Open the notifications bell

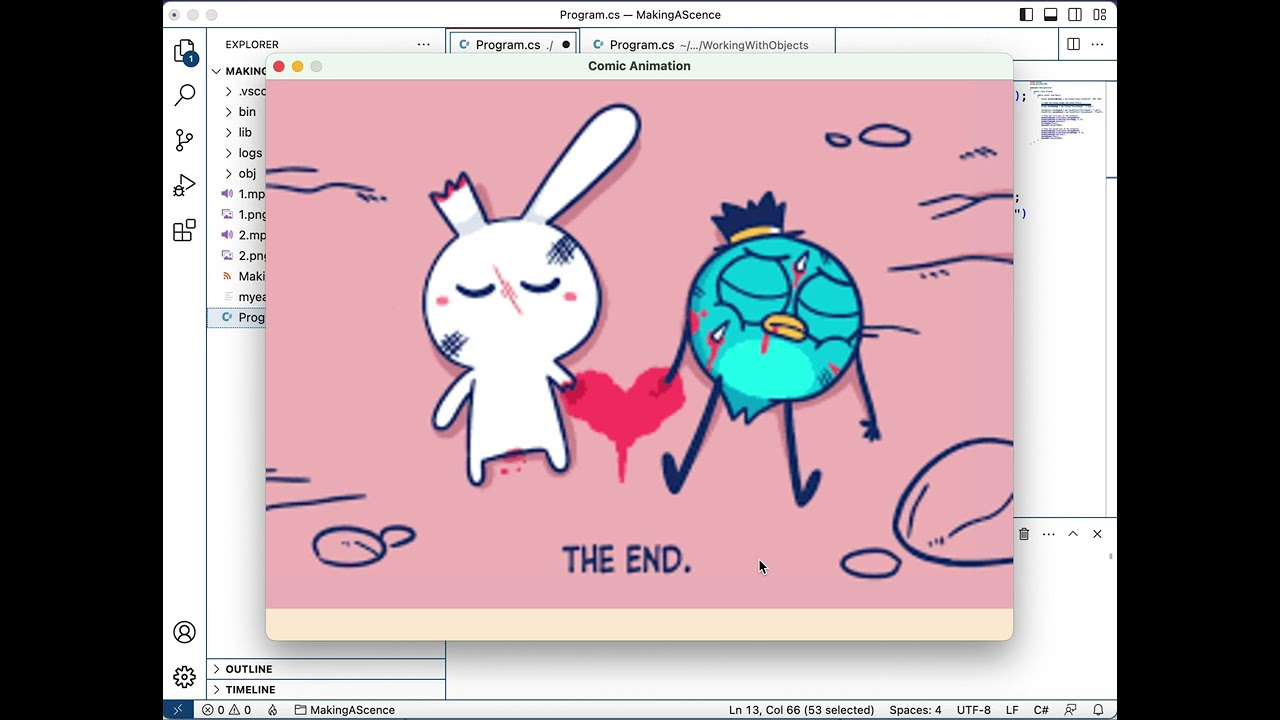[1098, 710]
